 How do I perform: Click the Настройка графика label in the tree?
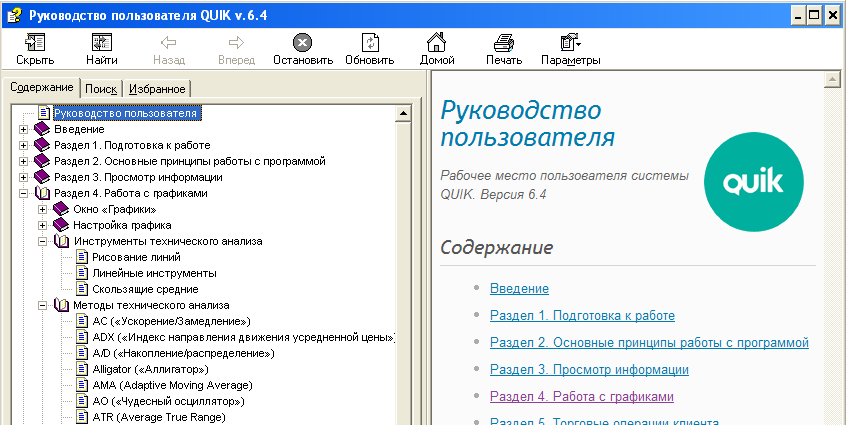pyautogui.click(x=122, y=225)
